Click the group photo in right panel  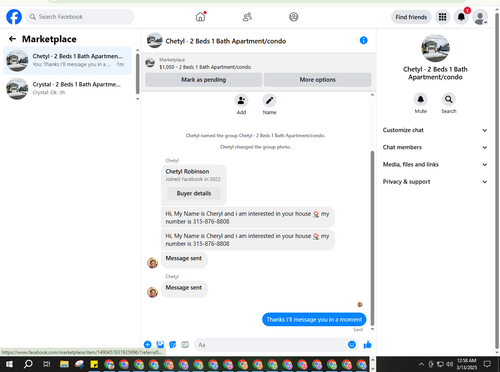435,48
